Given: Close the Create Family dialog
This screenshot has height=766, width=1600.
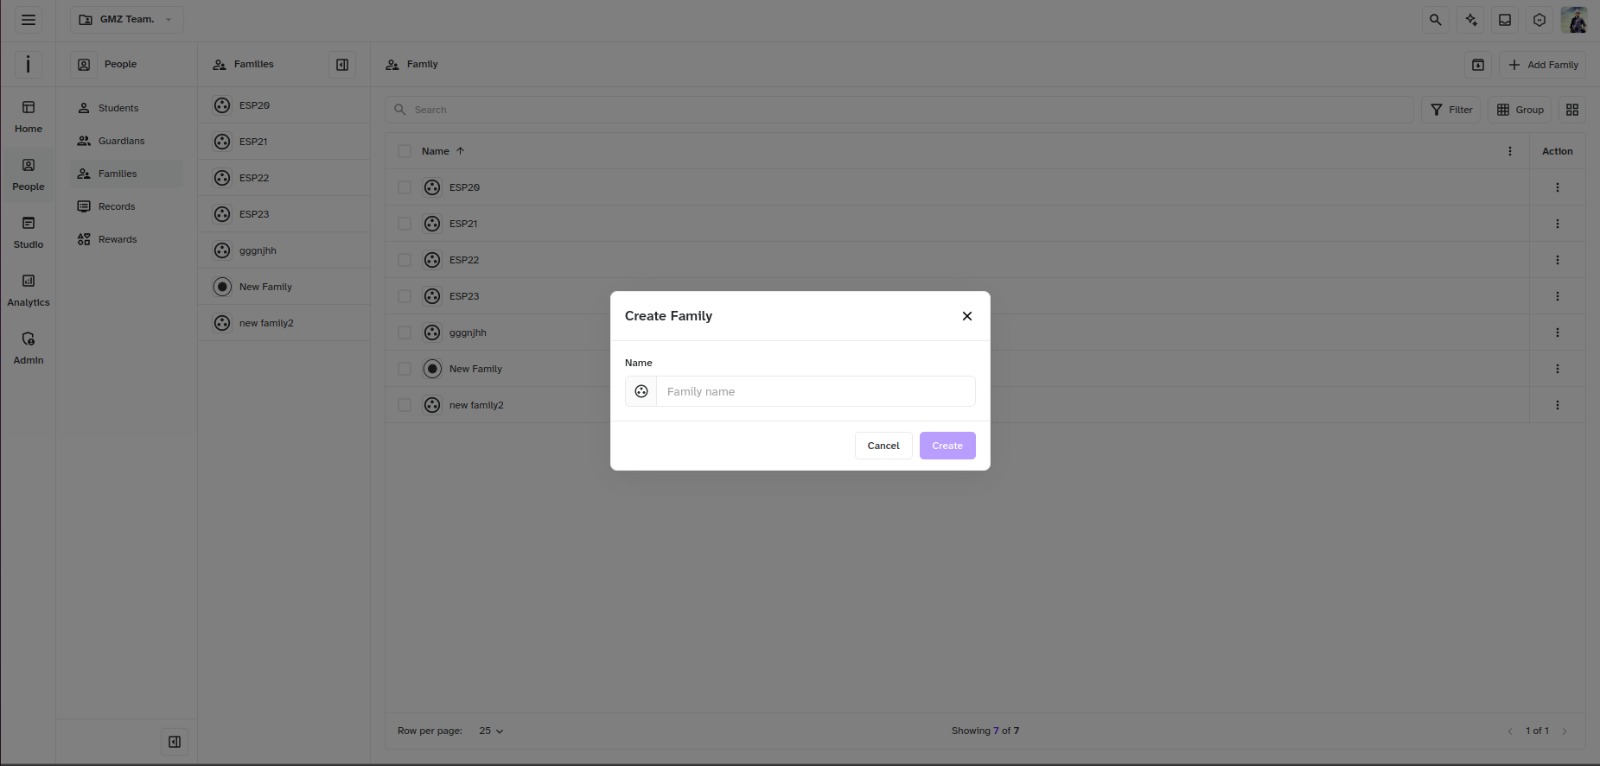Looking at the screenshot, I should 967,316.
